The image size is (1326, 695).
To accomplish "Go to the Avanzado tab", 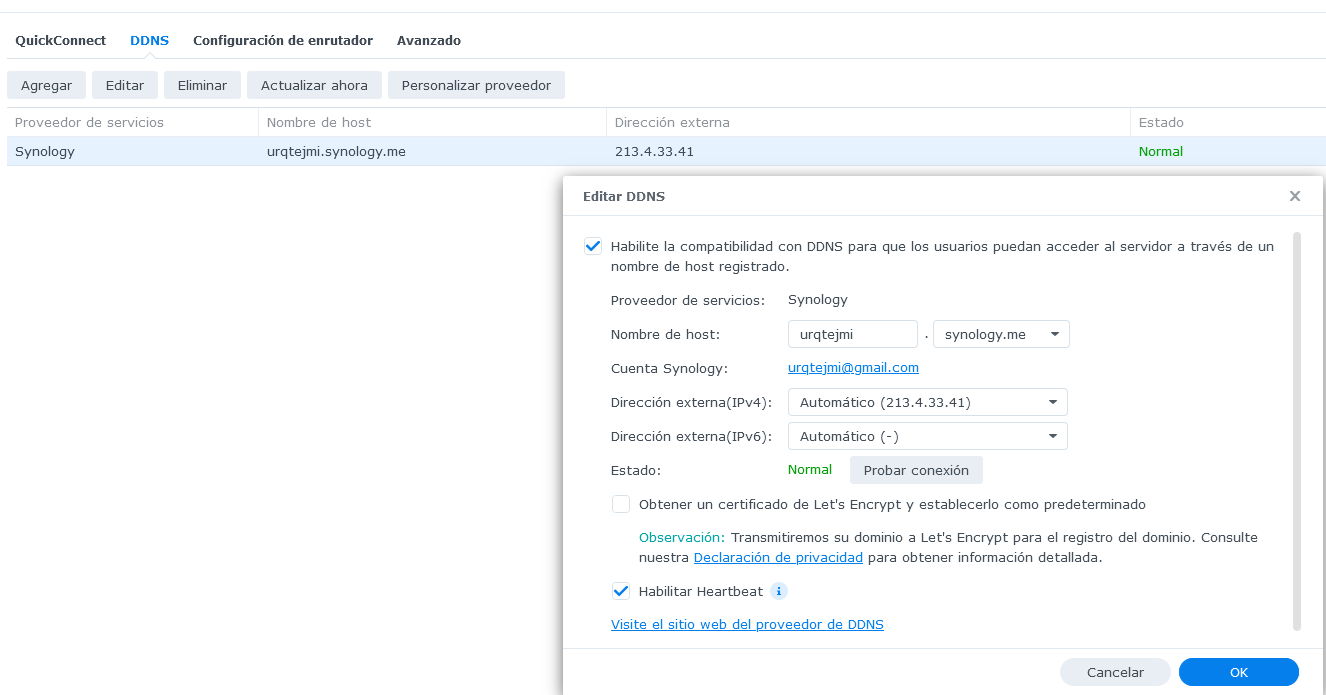I will pos(429,41).
